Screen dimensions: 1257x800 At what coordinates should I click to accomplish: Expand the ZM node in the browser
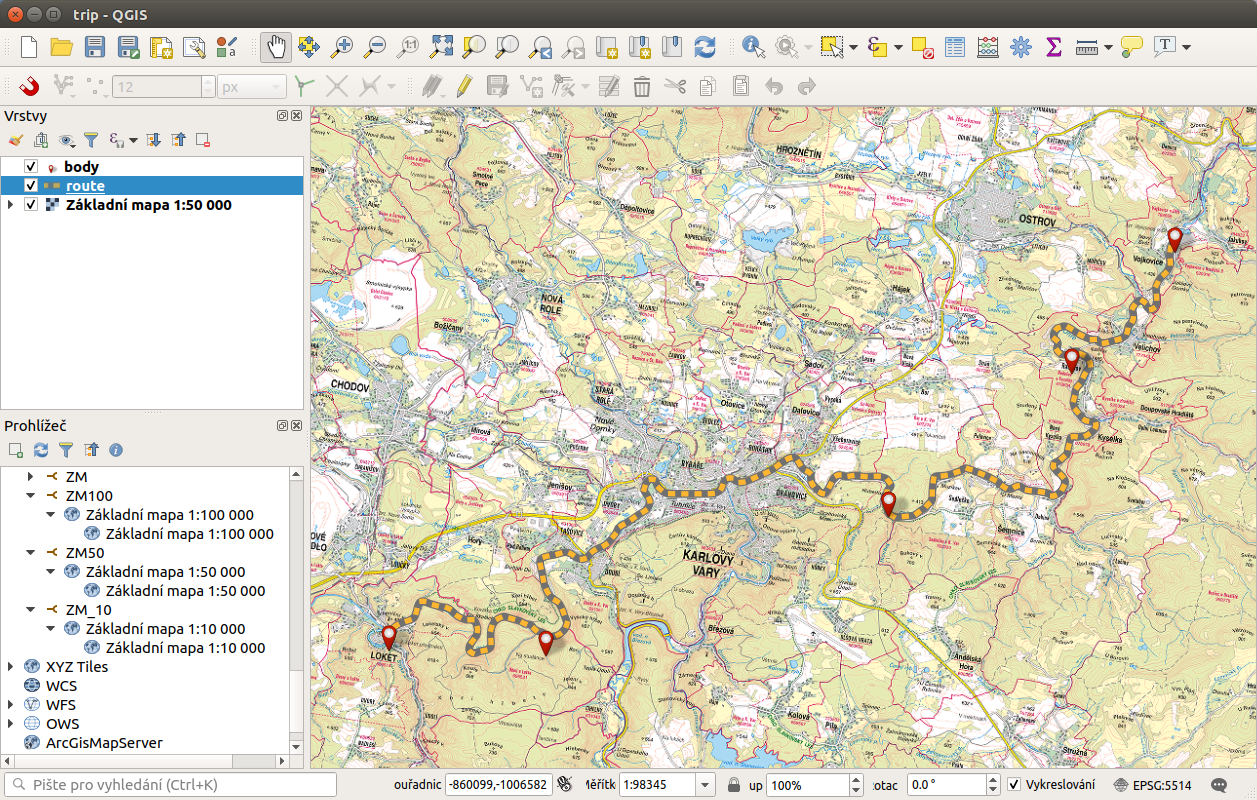point(30,477)
